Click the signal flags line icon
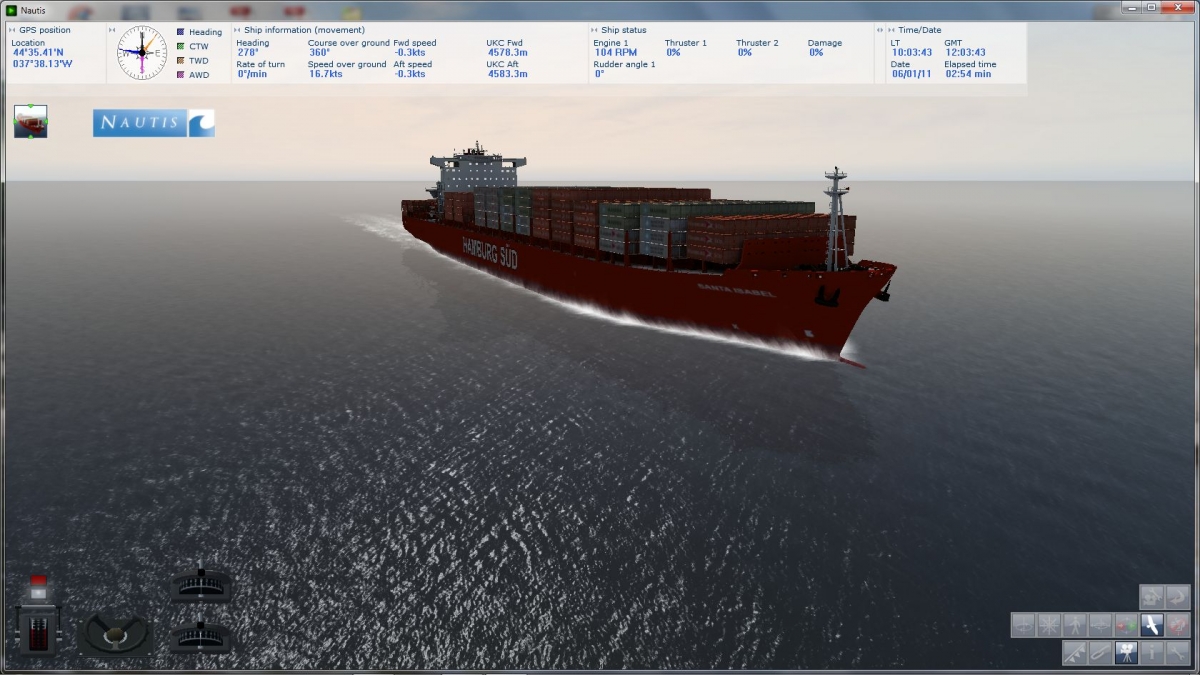1200x675 pixels. click(x=1075, y=654)
